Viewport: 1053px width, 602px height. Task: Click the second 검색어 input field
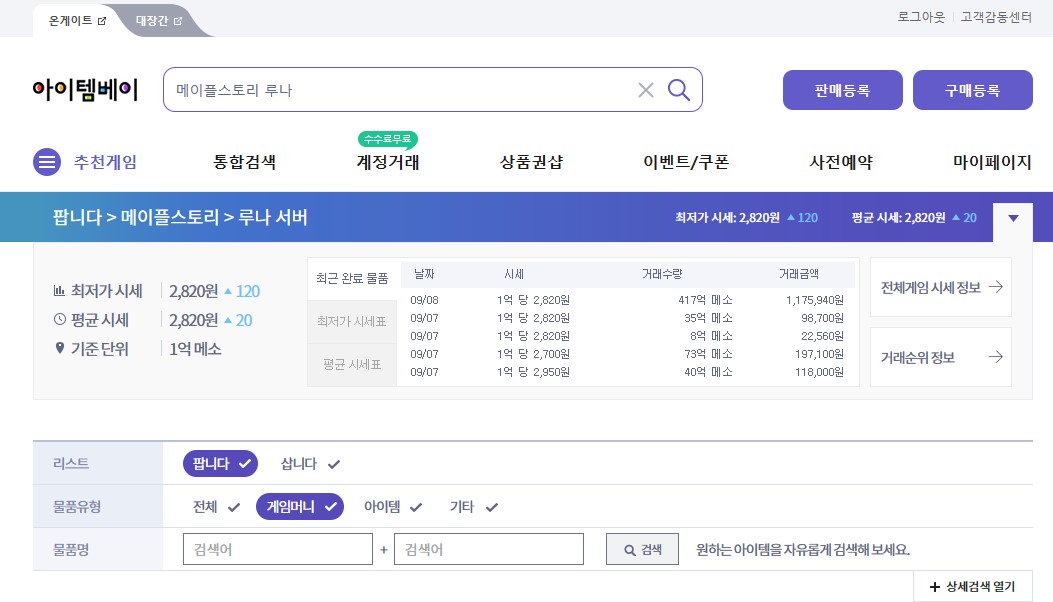click(x=489, y=550)
